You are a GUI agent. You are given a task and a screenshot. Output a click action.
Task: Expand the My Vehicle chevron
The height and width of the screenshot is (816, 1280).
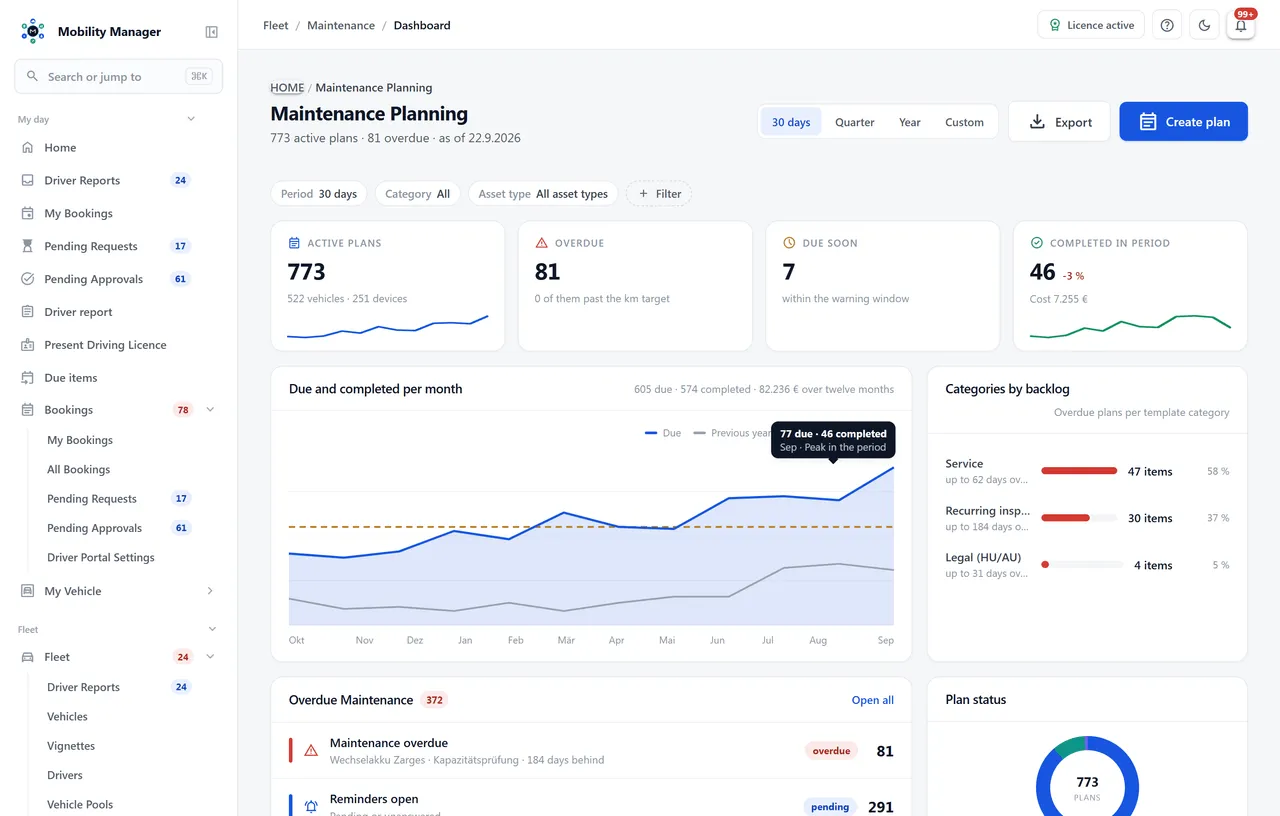point(210,591)
